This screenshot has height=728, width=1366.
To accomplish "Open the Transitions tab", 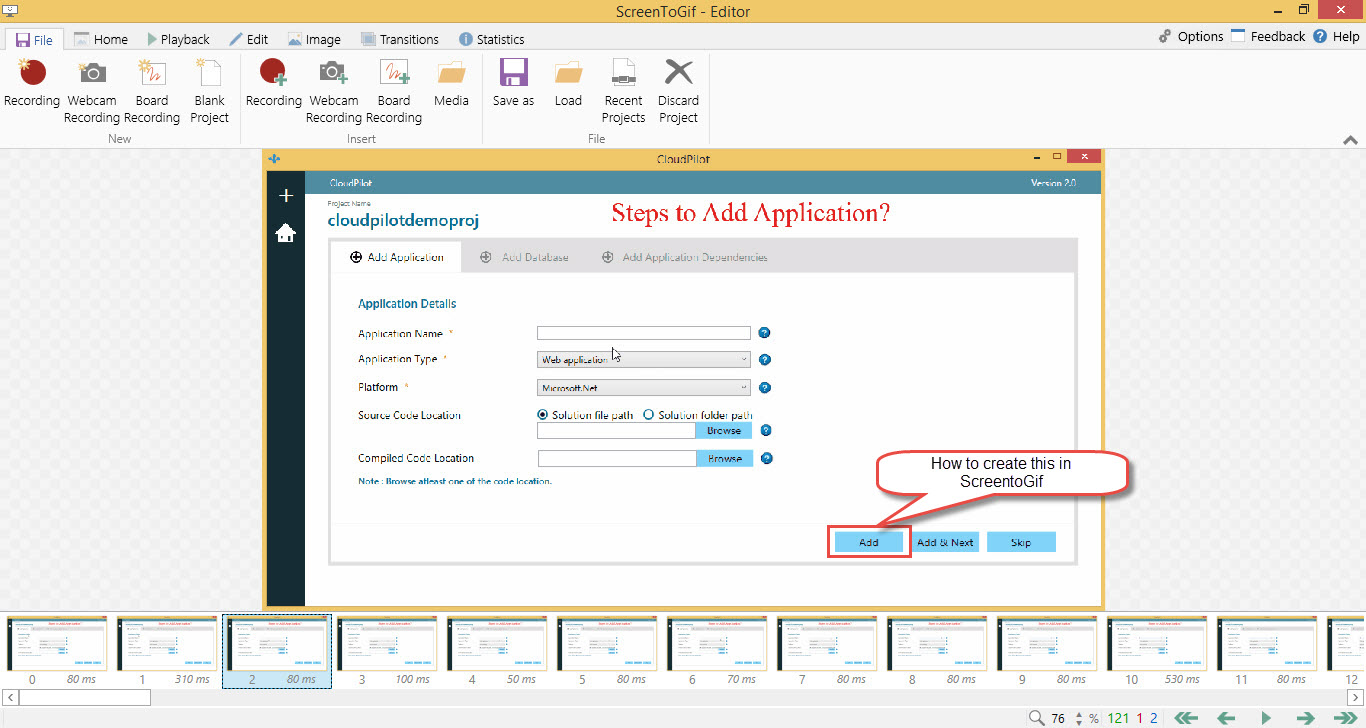I will (x=398, y=39).
